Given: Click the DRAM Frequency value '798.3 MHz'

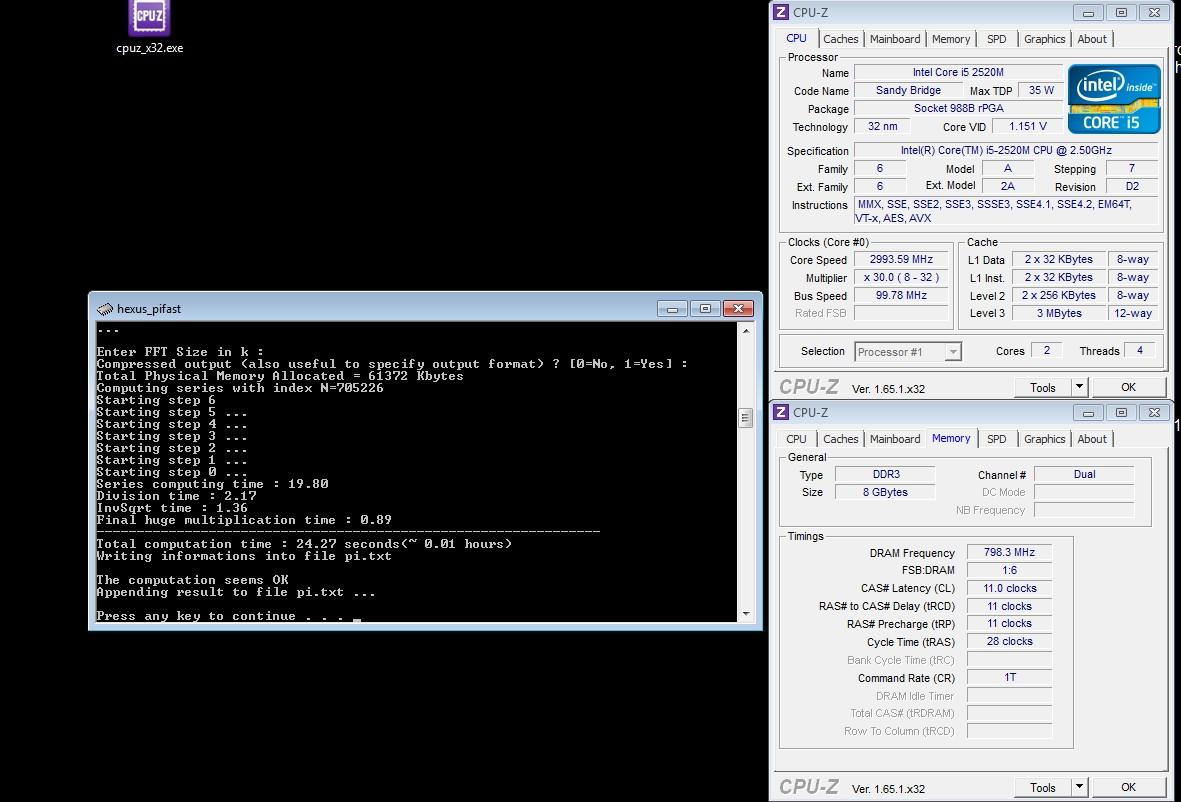Looking at the screenshot, I should point(1009,552).
